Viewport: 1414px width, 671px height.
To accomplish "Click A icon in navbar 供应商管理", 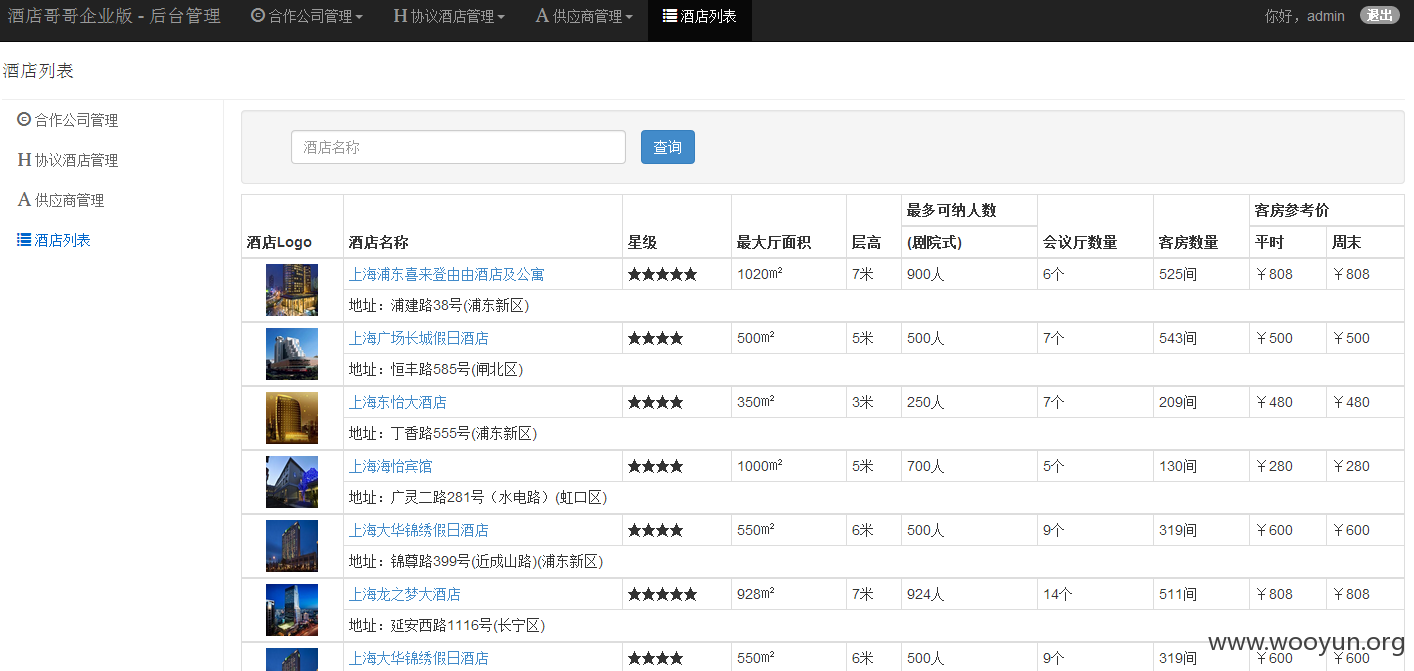I will click(542, 16).
